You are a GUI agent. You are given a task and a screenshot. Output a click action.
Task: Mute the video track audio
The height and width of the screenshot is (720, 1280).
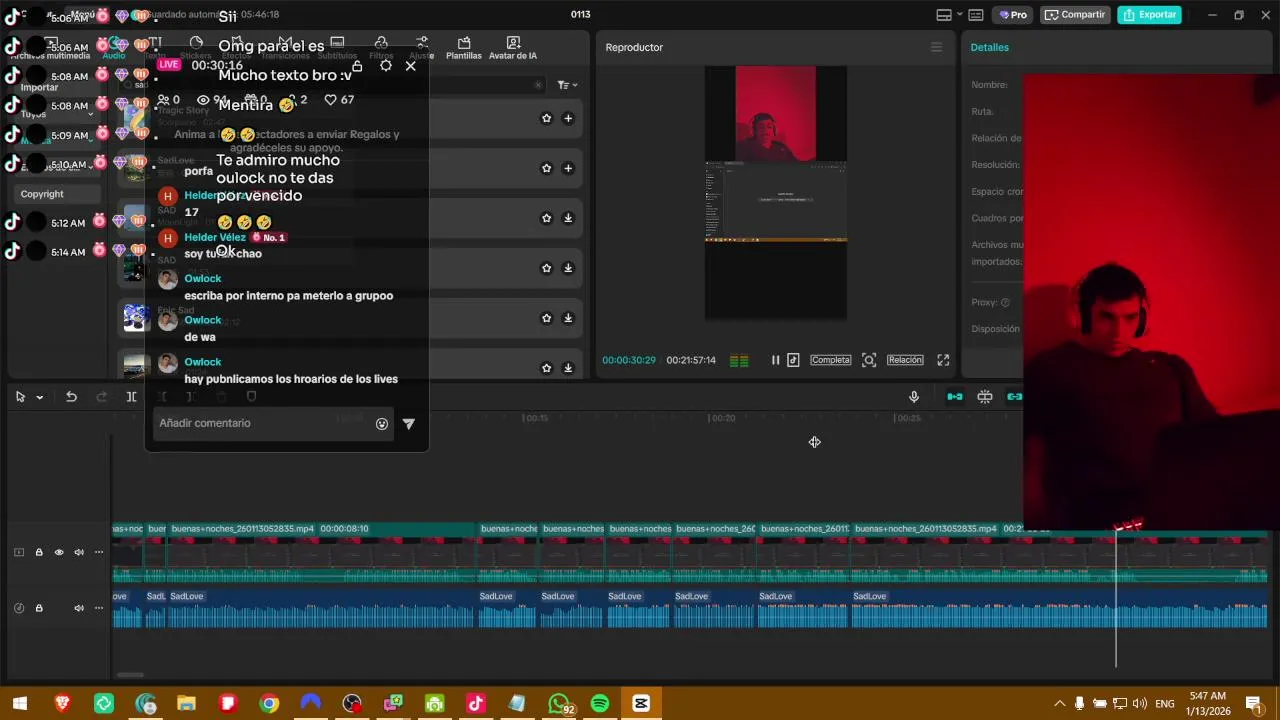78,552
